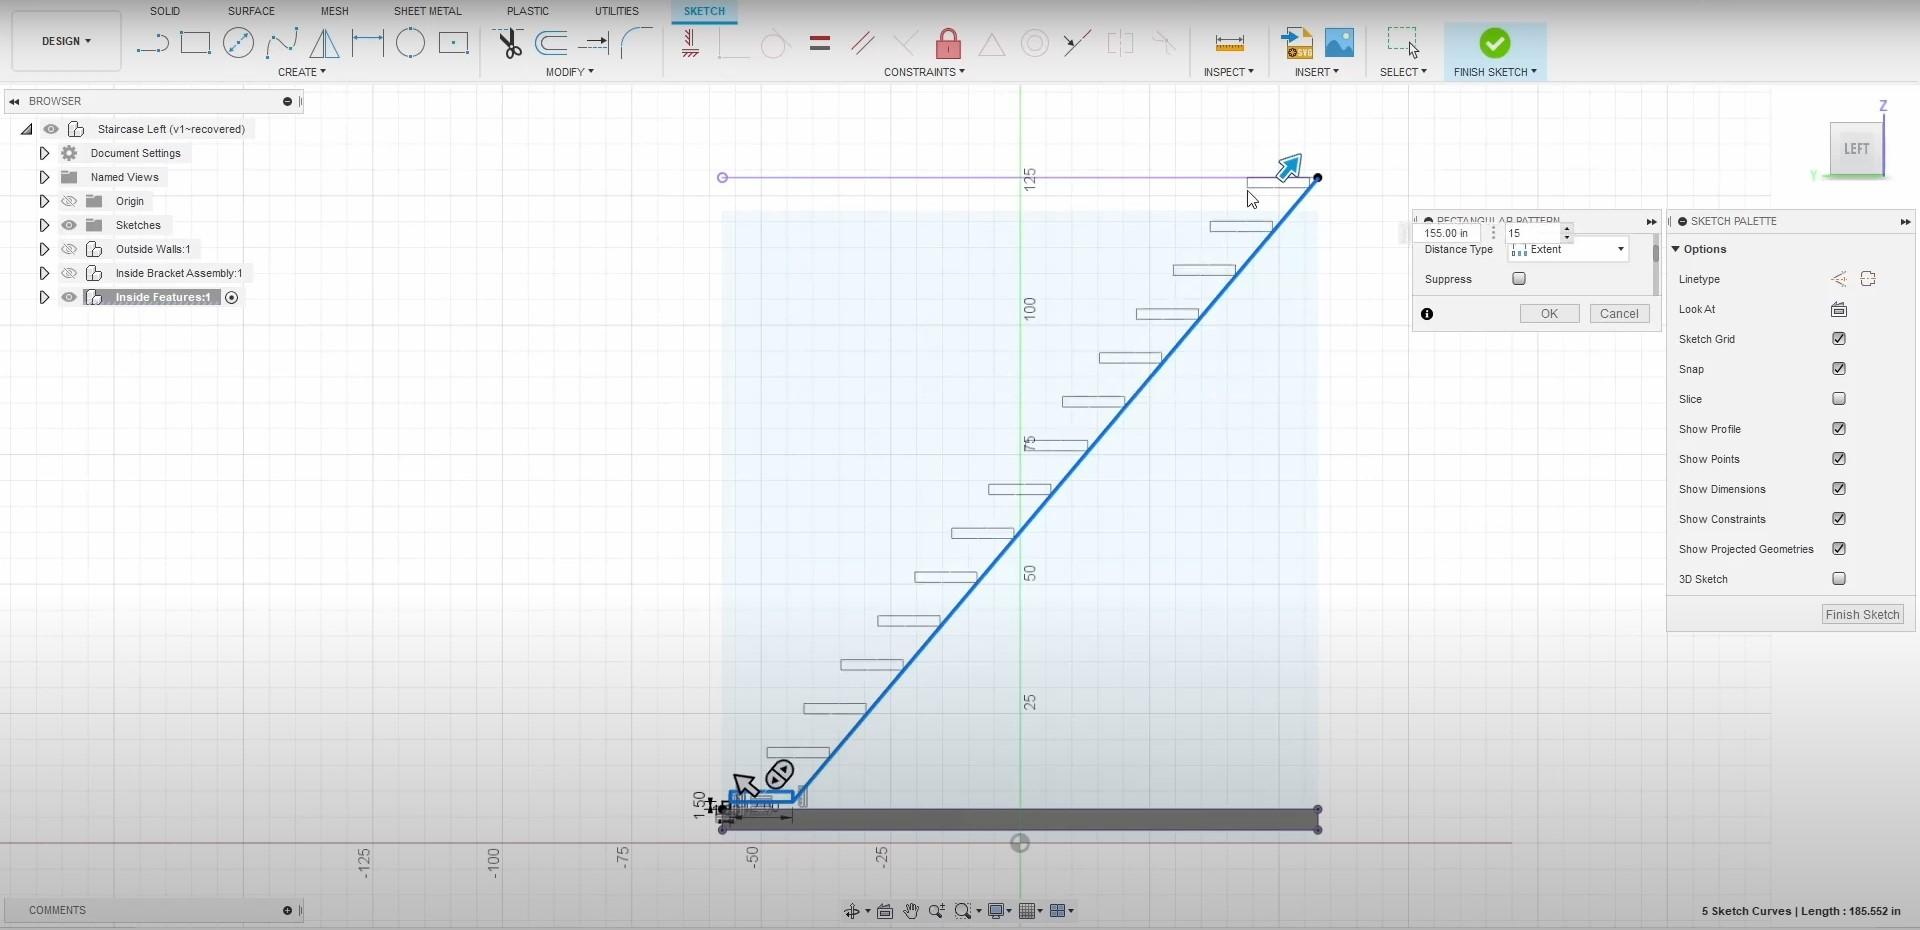Image resolution: width=1920 pixels, height=930 pixels.
Task: Activate the Pan hand tool
Action: click(911, 911)
